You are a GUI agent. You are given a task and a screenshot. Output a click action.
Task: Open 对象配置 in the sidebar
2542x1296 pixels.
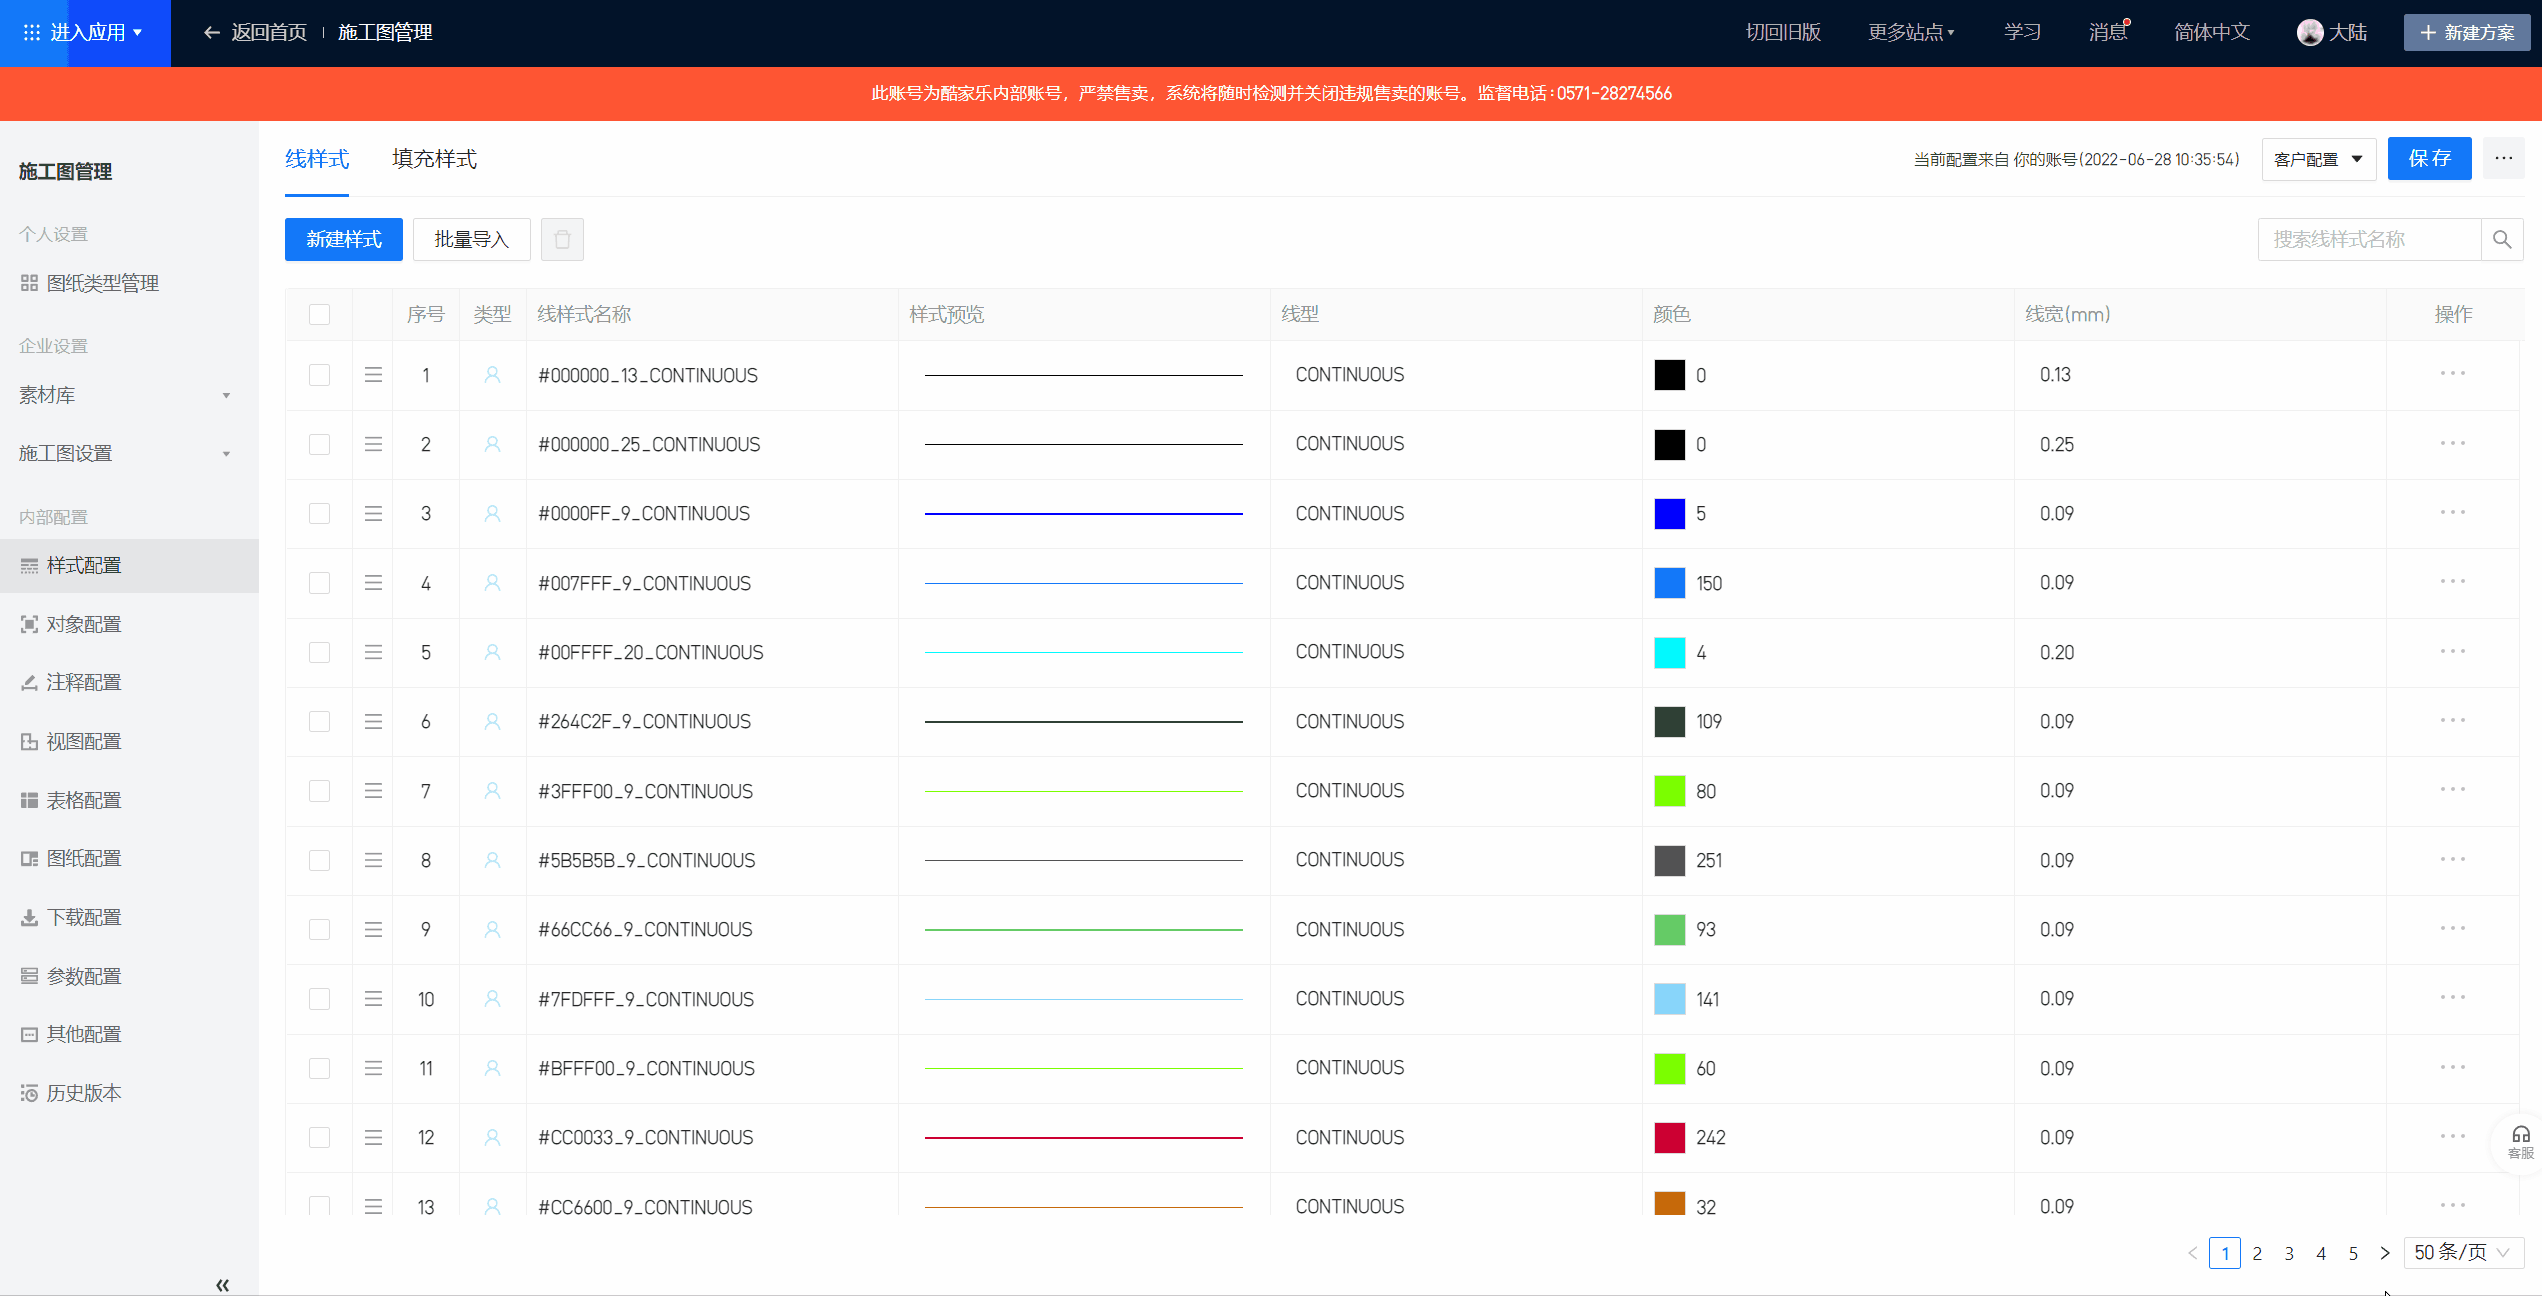tap(84, 624)
